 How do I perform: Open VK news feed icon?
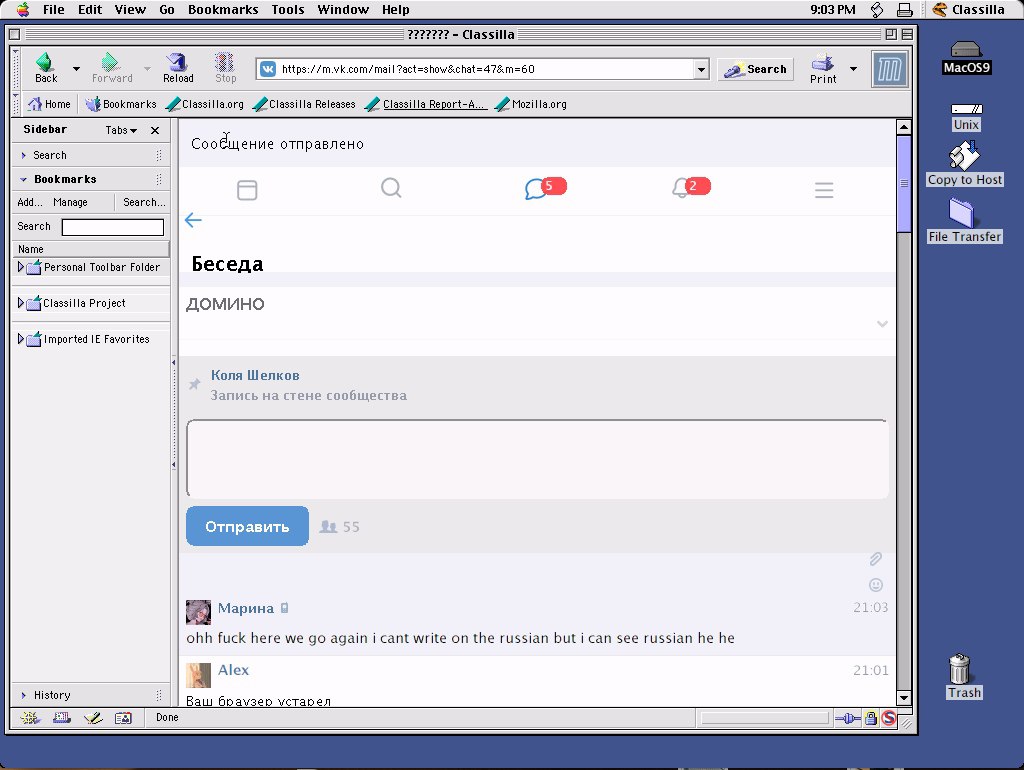[x=247, y=190]
